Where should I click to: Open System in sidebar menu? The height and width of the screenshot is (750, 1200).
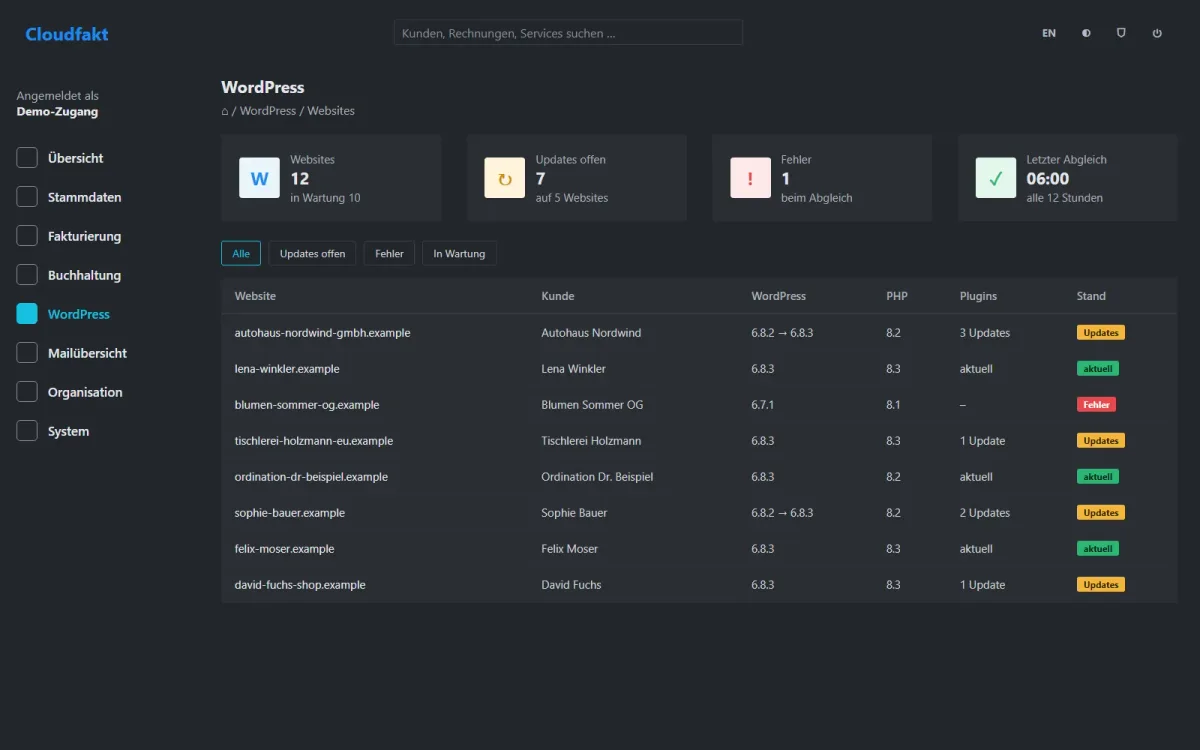point(68,431)
